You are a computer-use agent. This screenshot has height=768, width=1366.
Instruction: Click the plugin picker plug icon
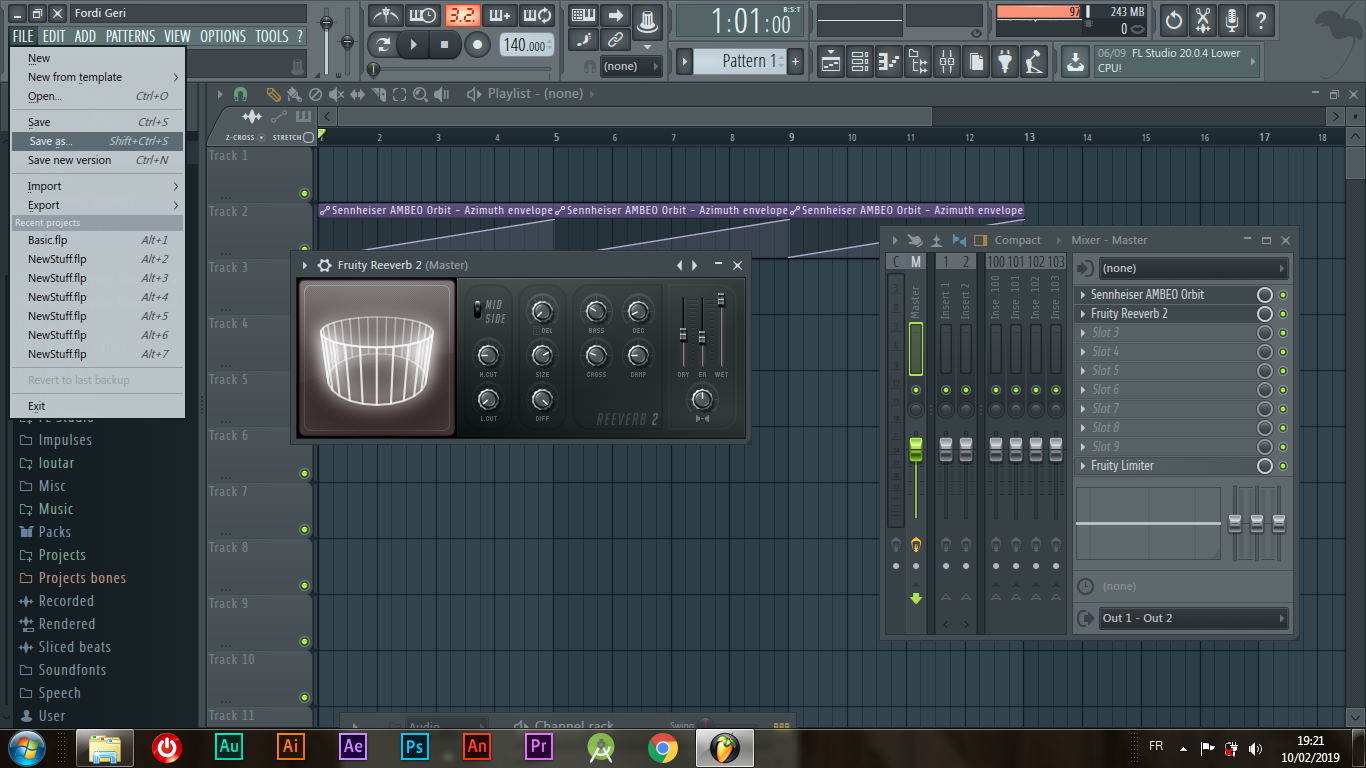pos(1005,62)
